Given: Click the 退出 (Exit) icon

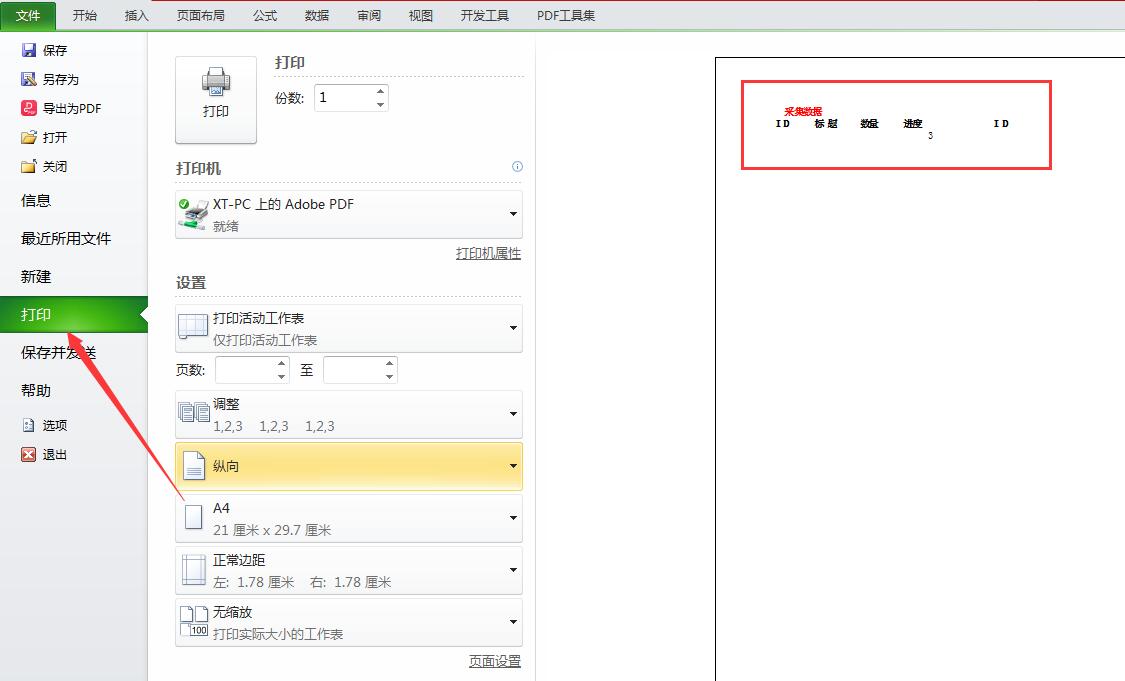Looking at the screenshot, I should click(28, 454).
